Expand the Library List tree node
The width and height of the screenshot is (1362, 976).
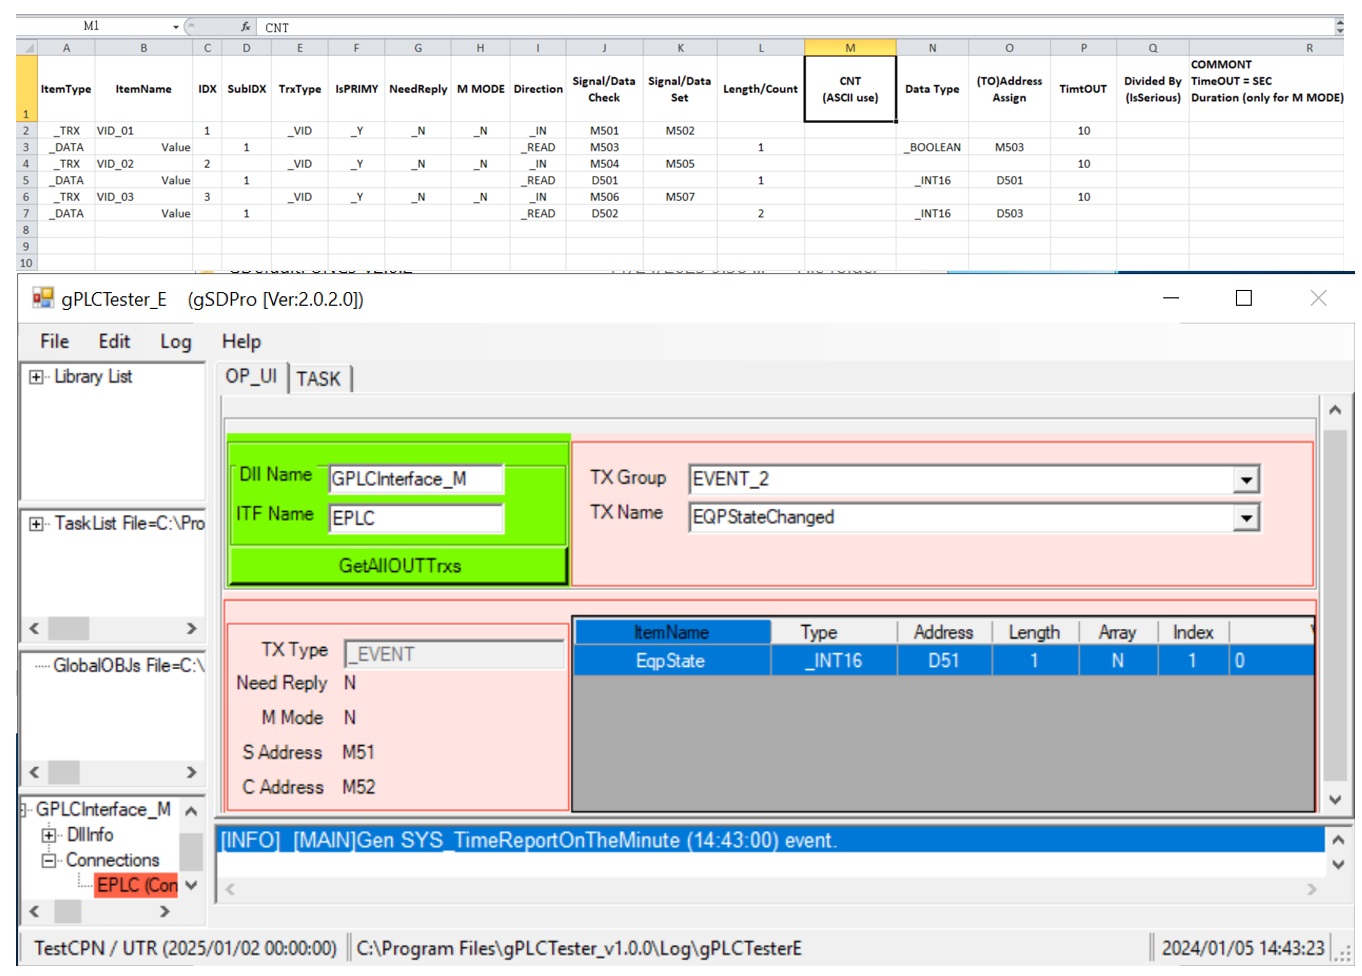click(x=36, y=377)
